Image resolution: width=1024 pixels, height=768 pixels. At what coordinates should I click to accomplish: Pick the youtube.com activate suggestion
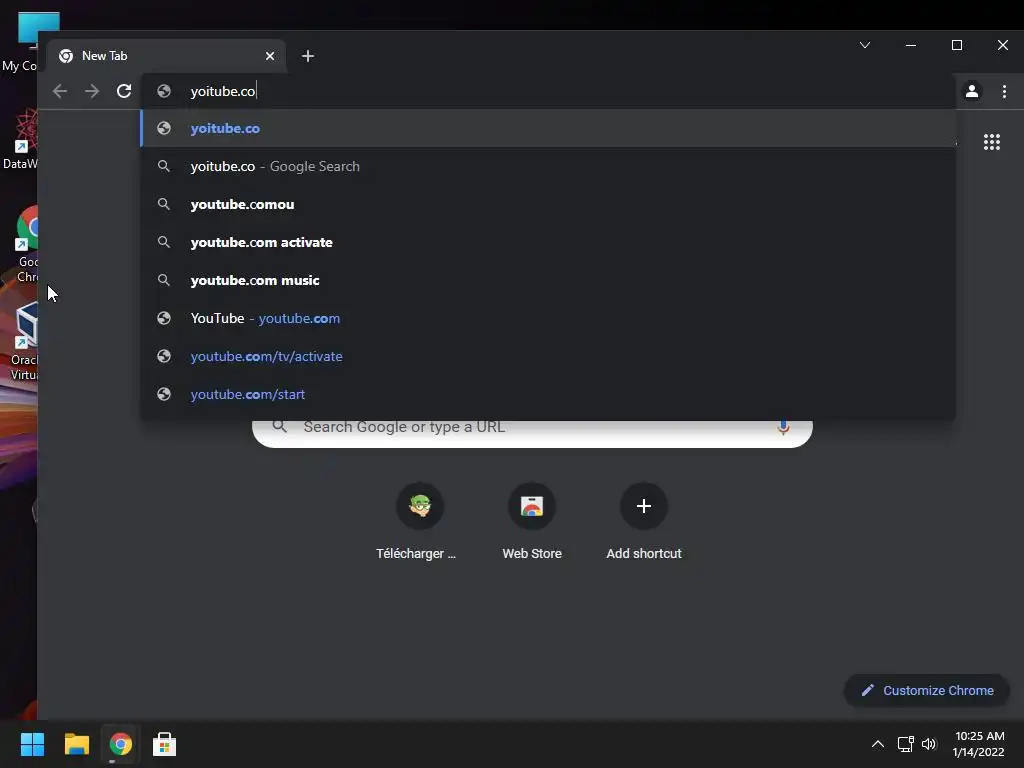[x=549, y=242]
